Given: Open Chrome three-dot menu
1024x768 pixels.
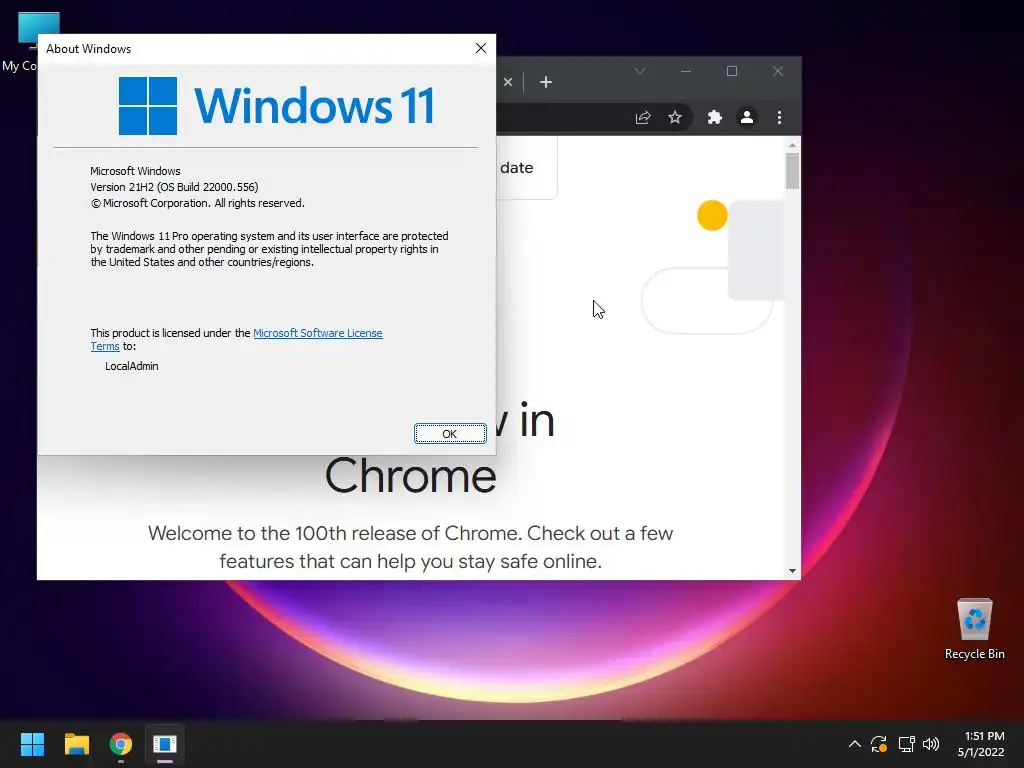Looking at the screenshot, I should 779,118.
